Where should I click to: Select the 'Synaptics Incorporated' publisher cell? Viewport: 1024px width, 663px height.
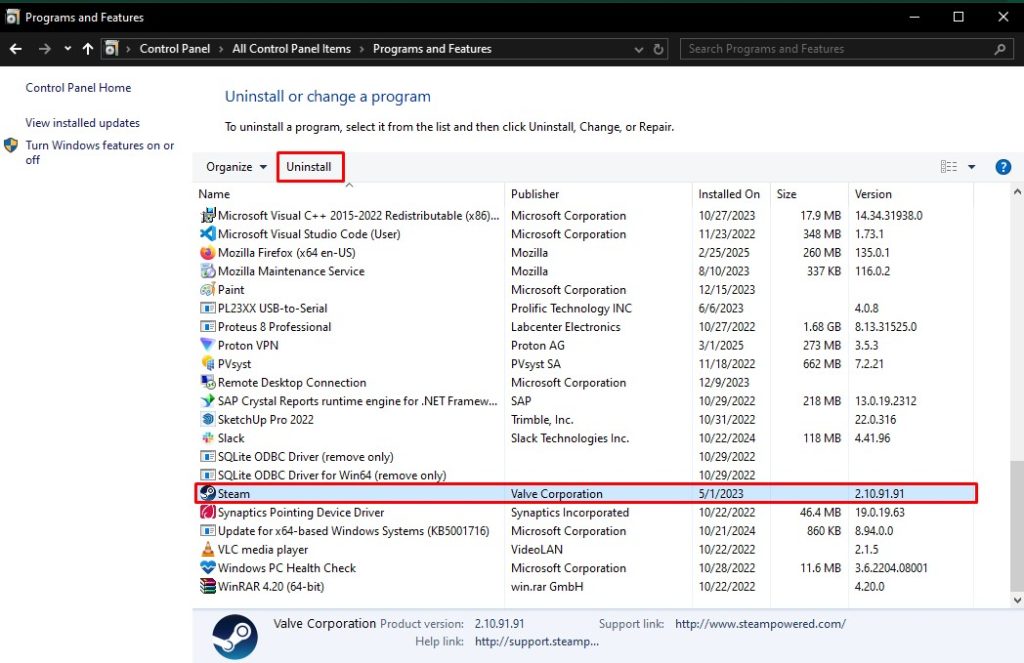click(569, 512)
